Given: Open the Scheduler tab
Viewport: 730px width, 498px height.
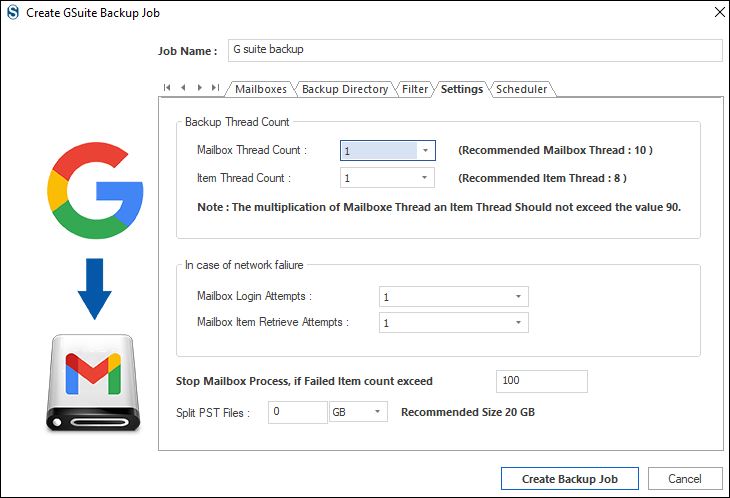Looking at the screenshot, I should (521, 89).
